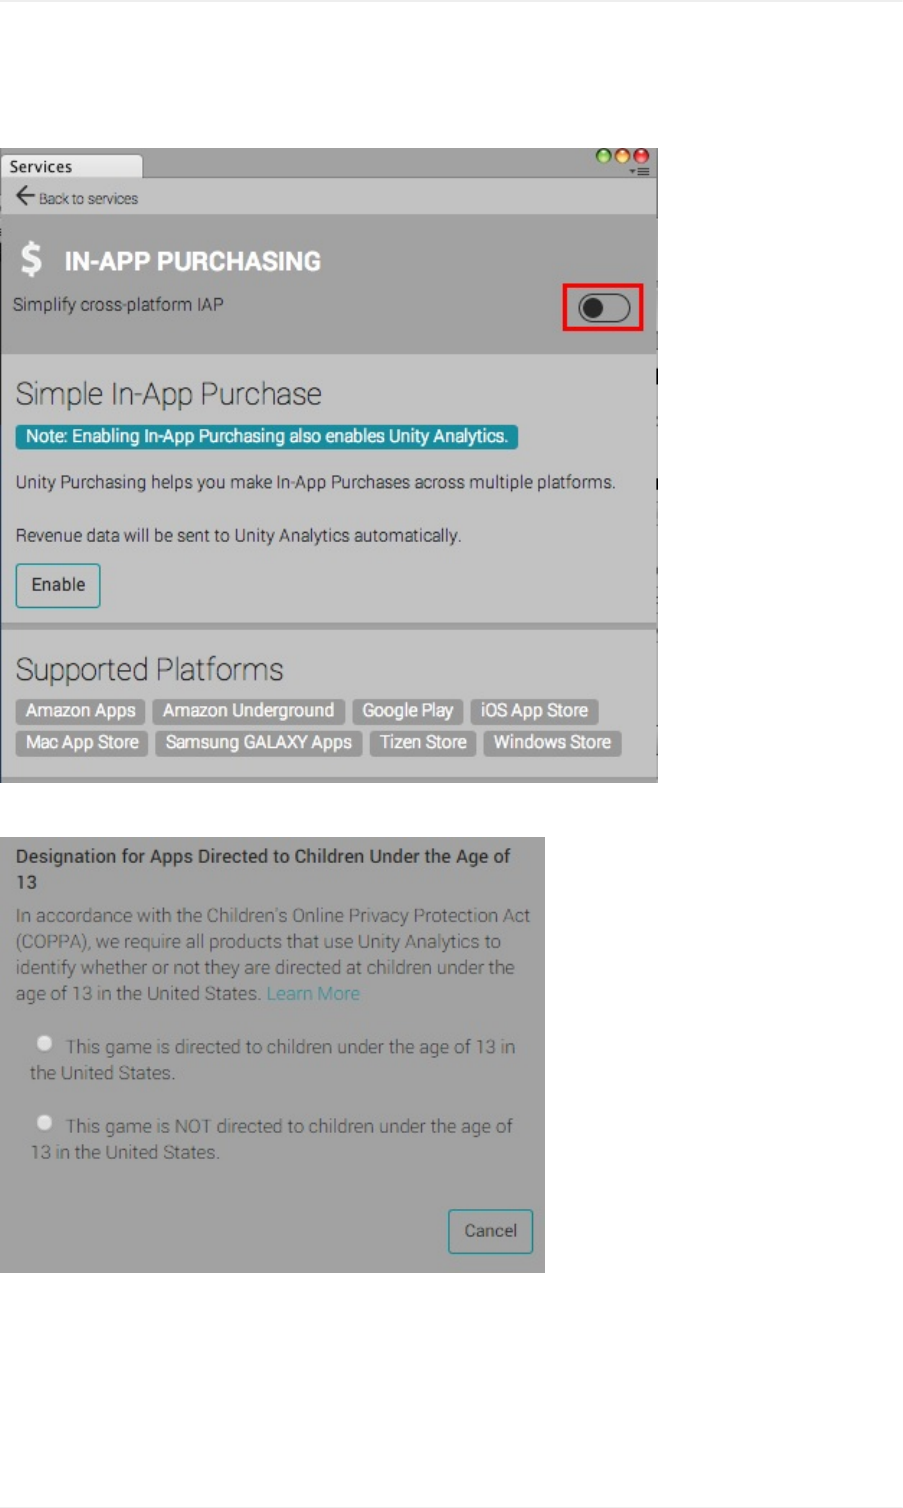Viewport: 903px width, 1508px height.
Task: Click the Tizen Store platform tag
Action: tap(423, 743)
